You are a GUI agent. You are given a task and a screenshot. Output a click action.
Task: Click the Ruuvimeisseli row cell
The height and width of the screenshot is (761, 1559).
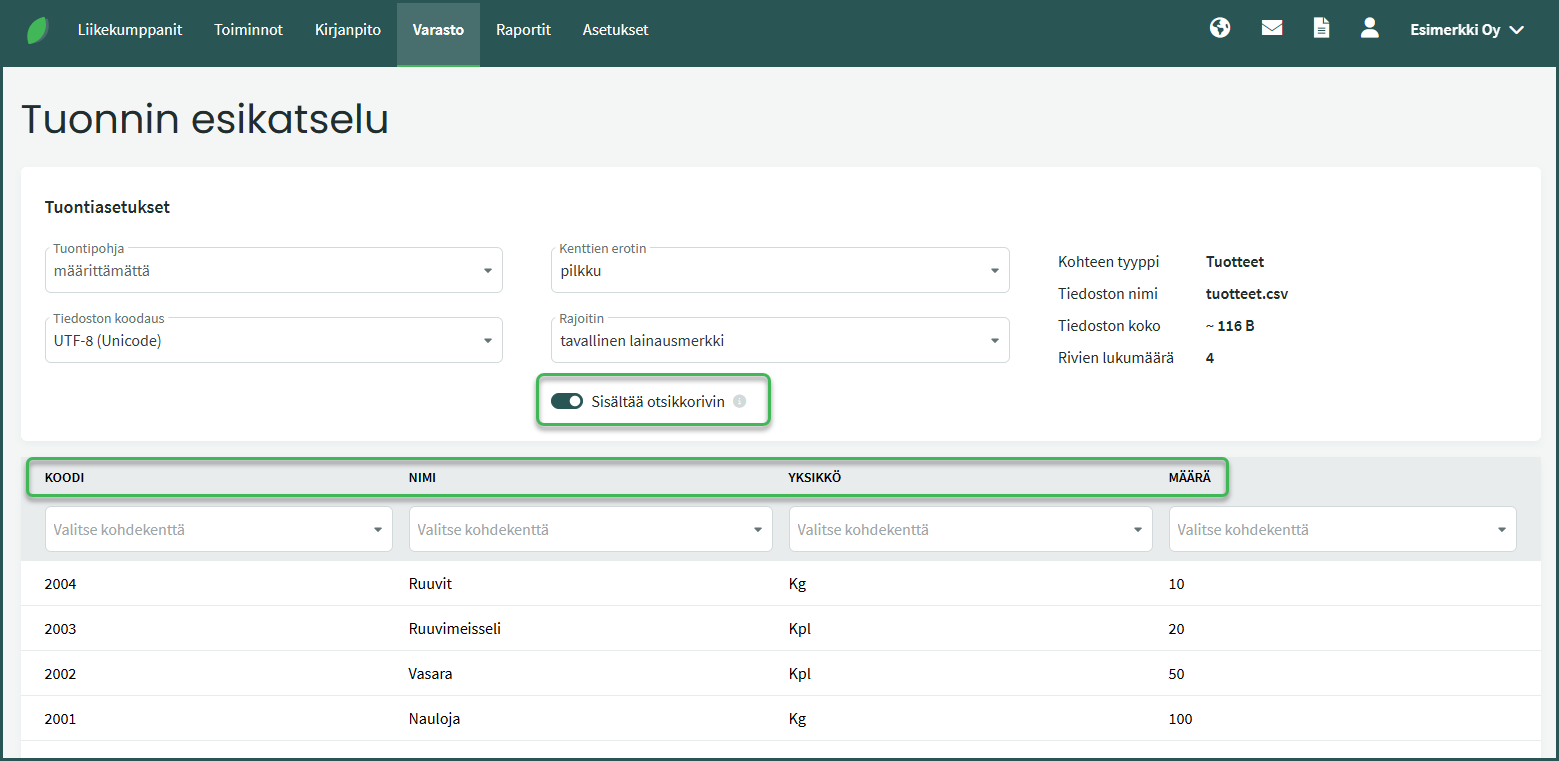tap(455, 629)
